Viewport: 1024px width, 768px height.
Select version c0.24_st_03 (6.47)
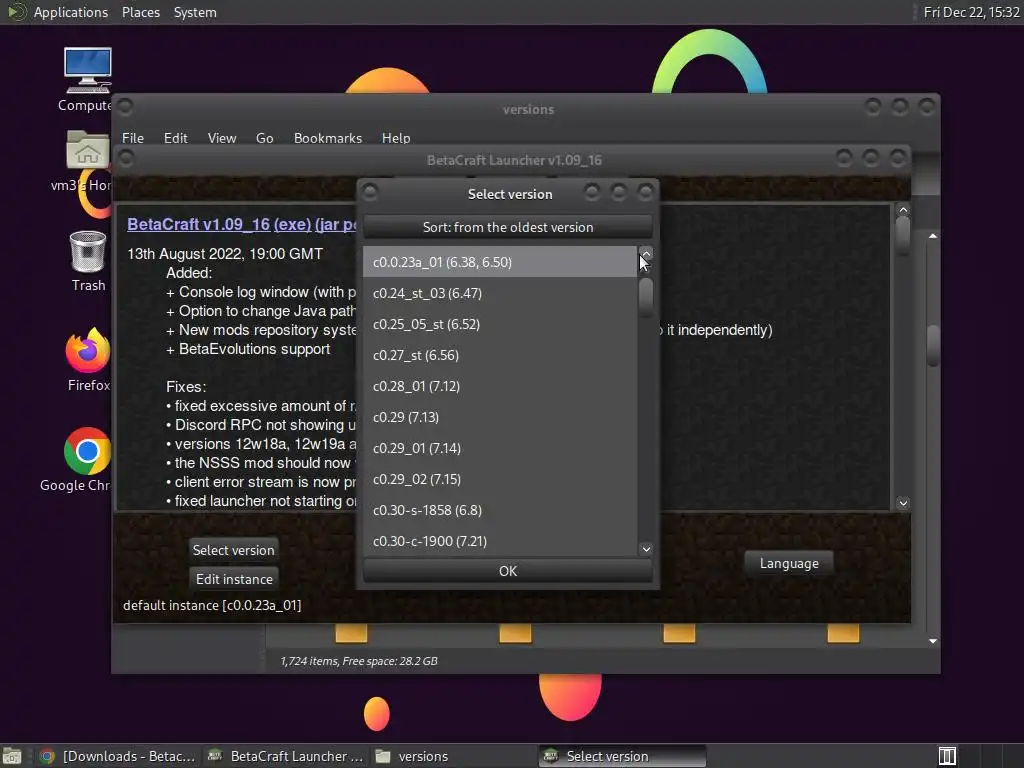(x=500, y=293)
